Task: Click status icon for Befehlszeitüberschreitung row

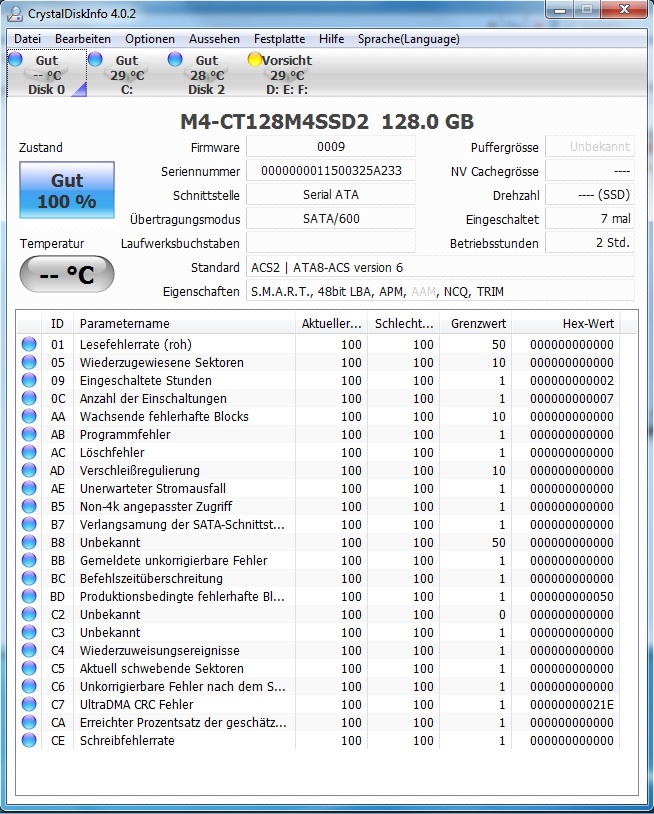Action: (29, 578)
